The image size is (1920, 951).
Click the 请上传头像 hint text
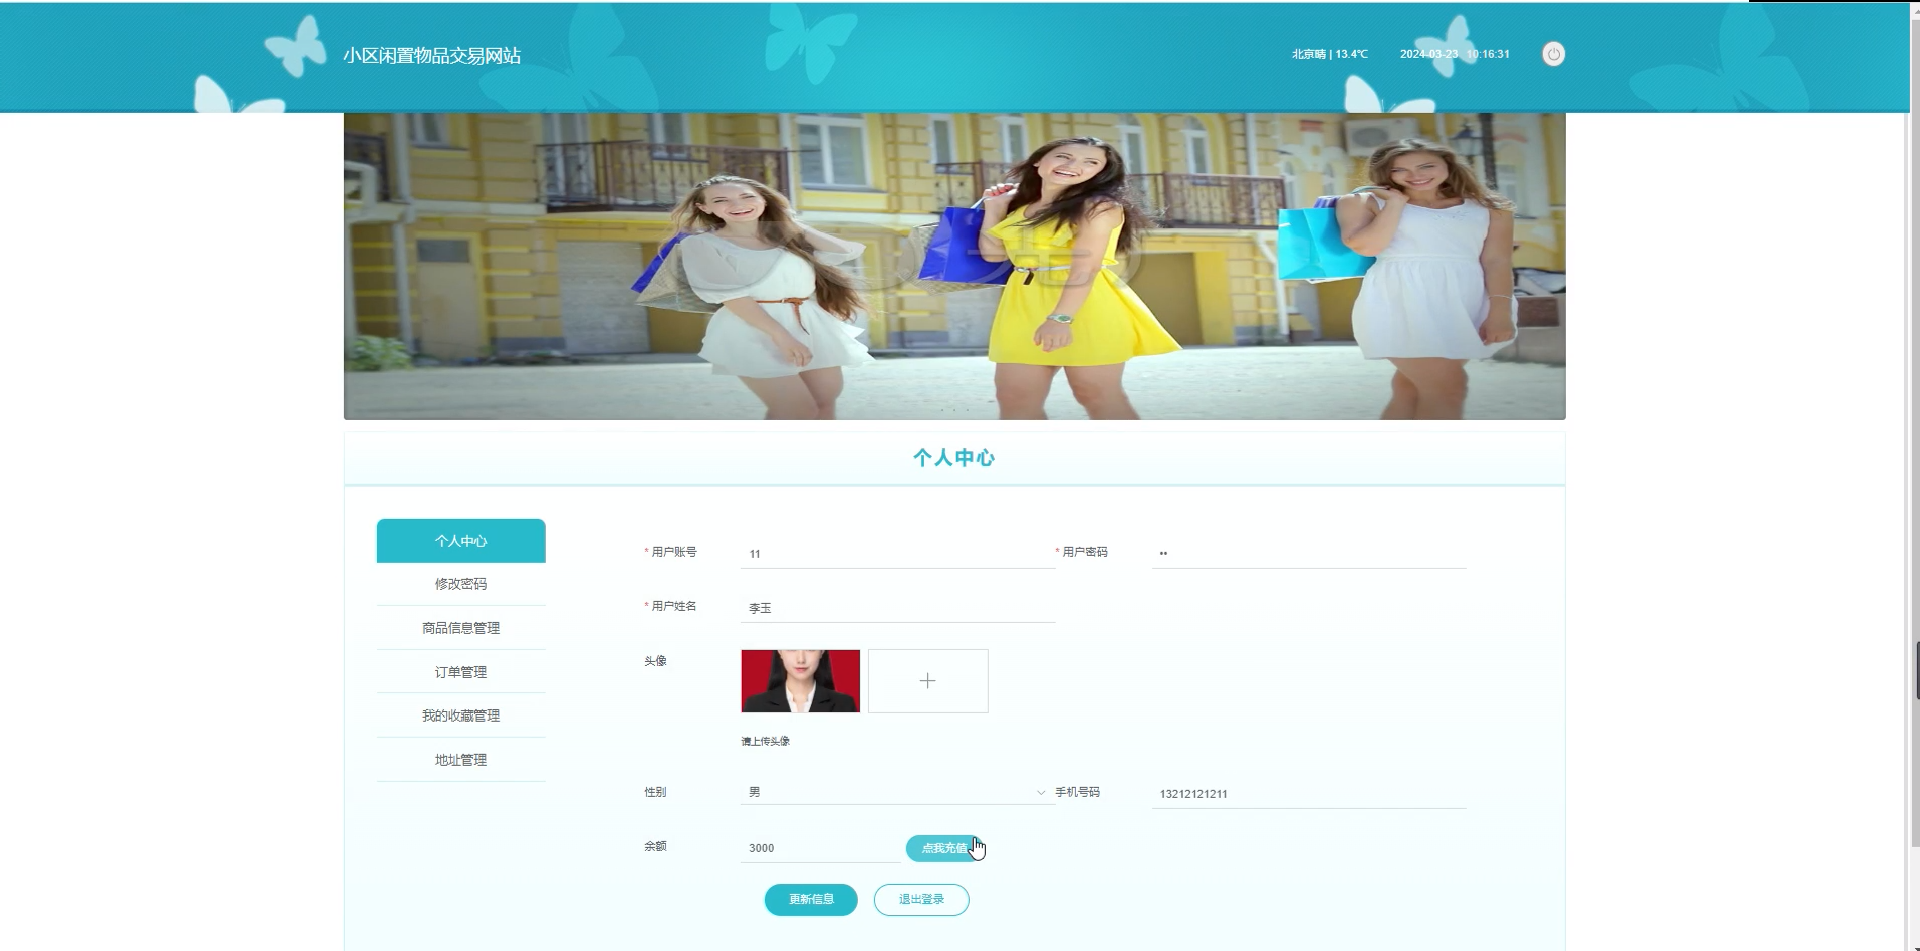[765, 741]
